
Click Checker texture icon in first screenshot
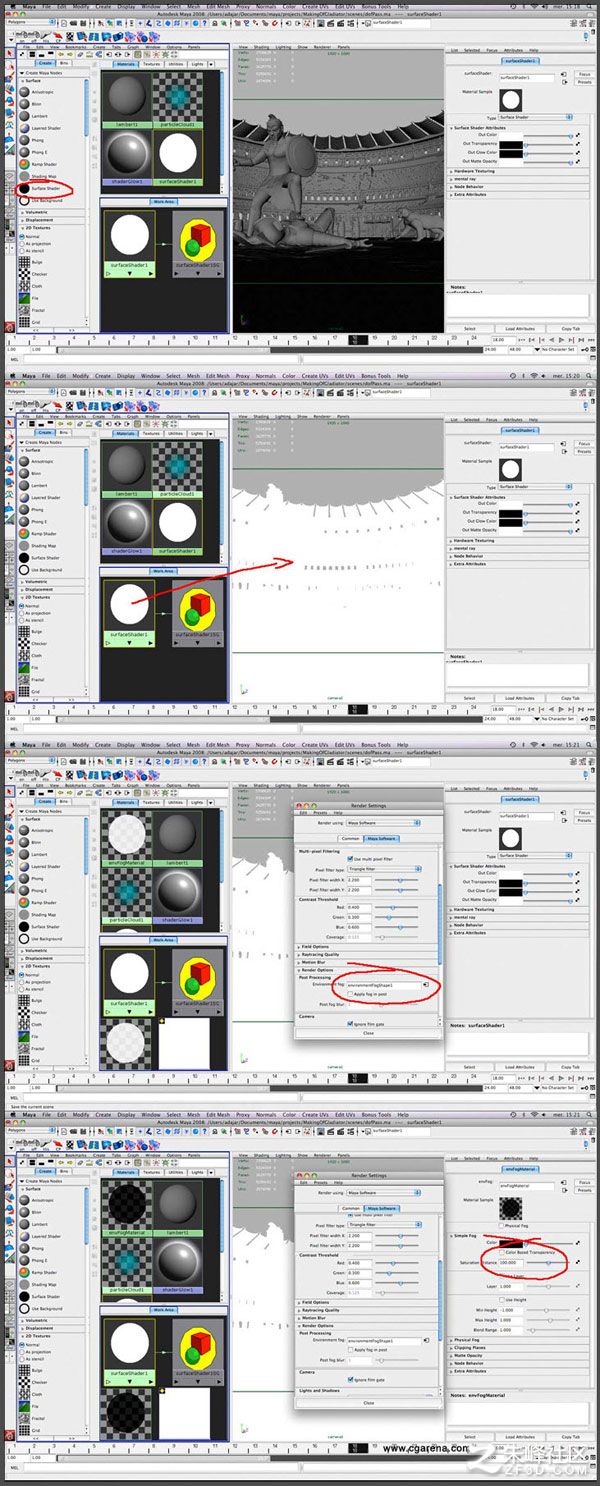coord(24,274)
